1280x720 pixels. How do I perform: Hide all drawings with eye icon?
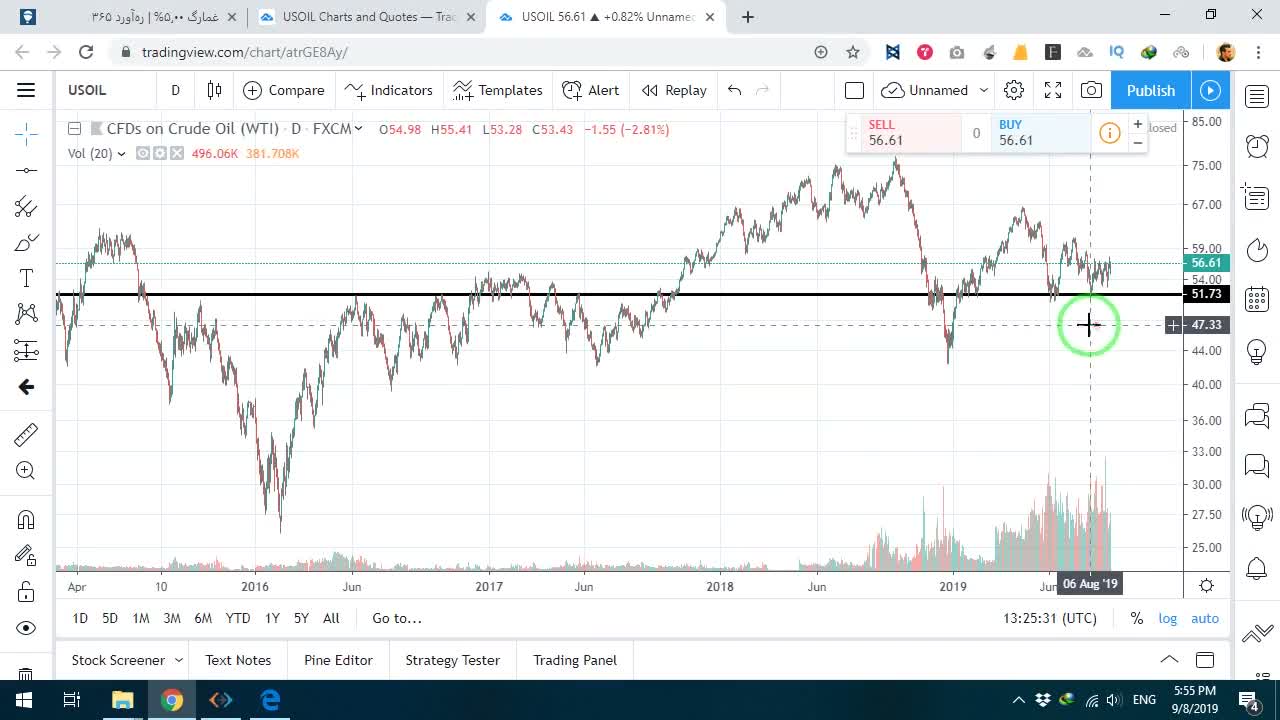[x=26, y=628]
